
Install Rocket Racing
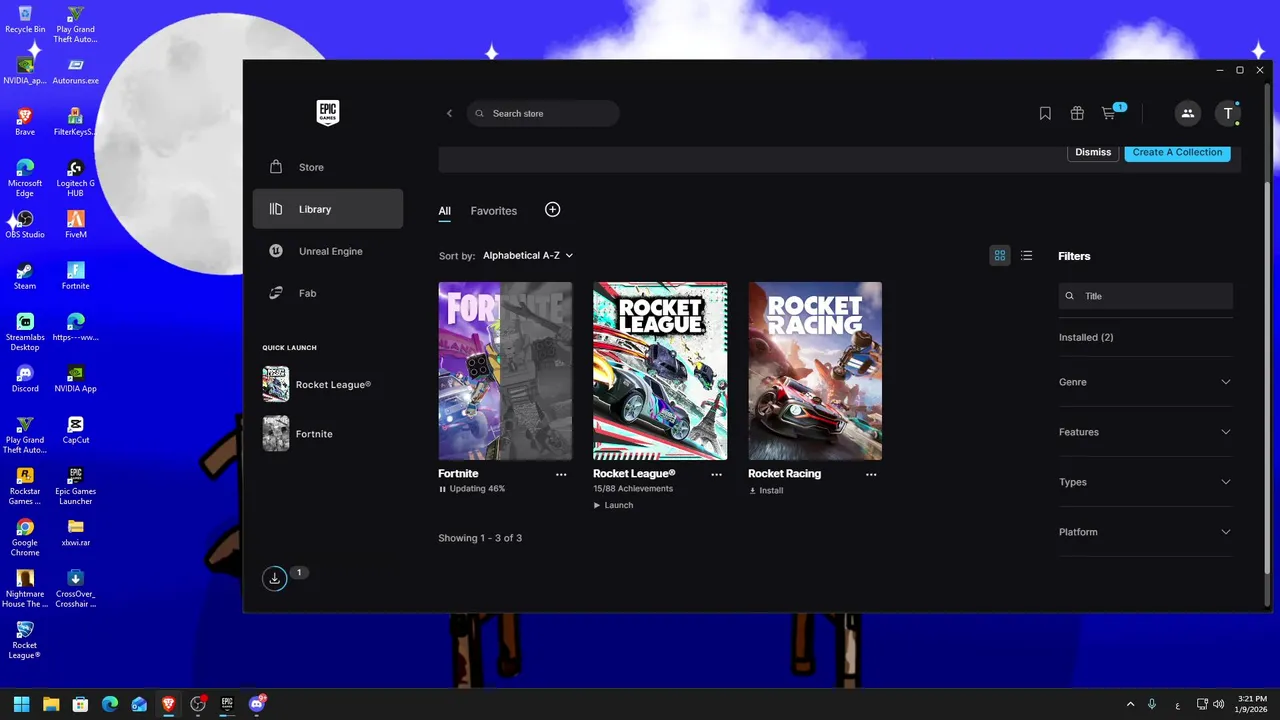coord(766,490)
